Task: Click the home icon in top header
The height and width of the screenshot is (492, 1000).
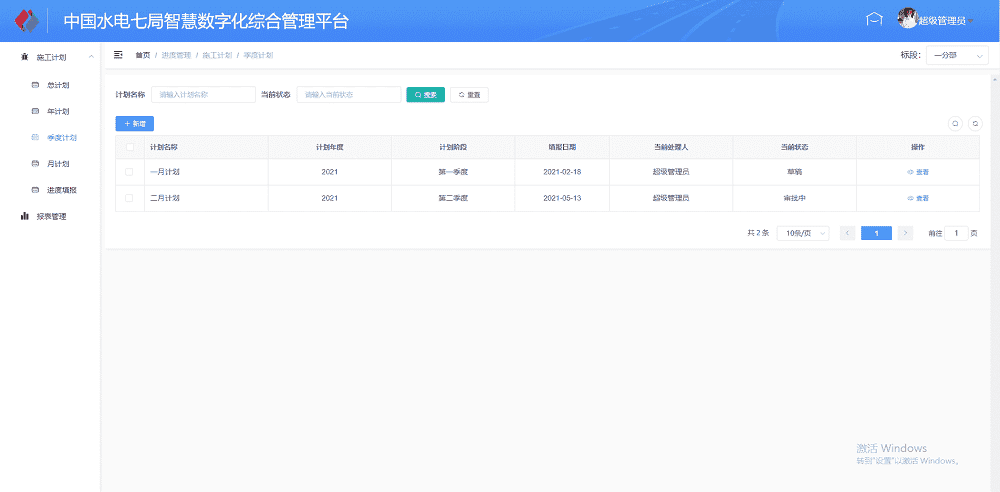Action: pos(874,20)
